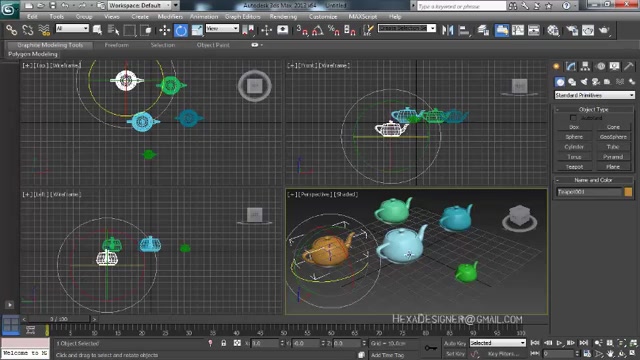The image size is (640, 360).
Task: Click the Sphere primitive button
Action: point(574,137)
